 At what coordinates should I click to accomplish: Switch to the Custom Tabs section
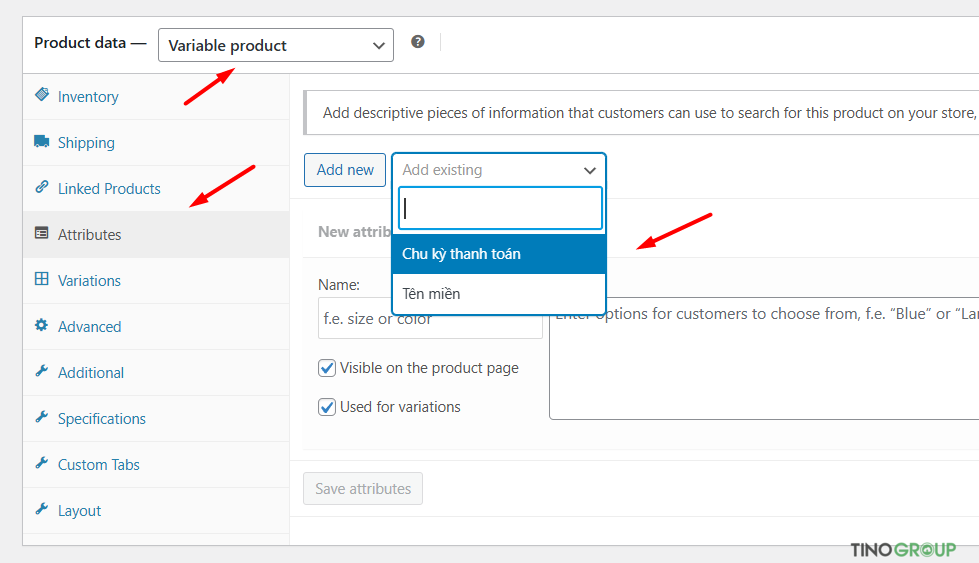tap(98, 465)
